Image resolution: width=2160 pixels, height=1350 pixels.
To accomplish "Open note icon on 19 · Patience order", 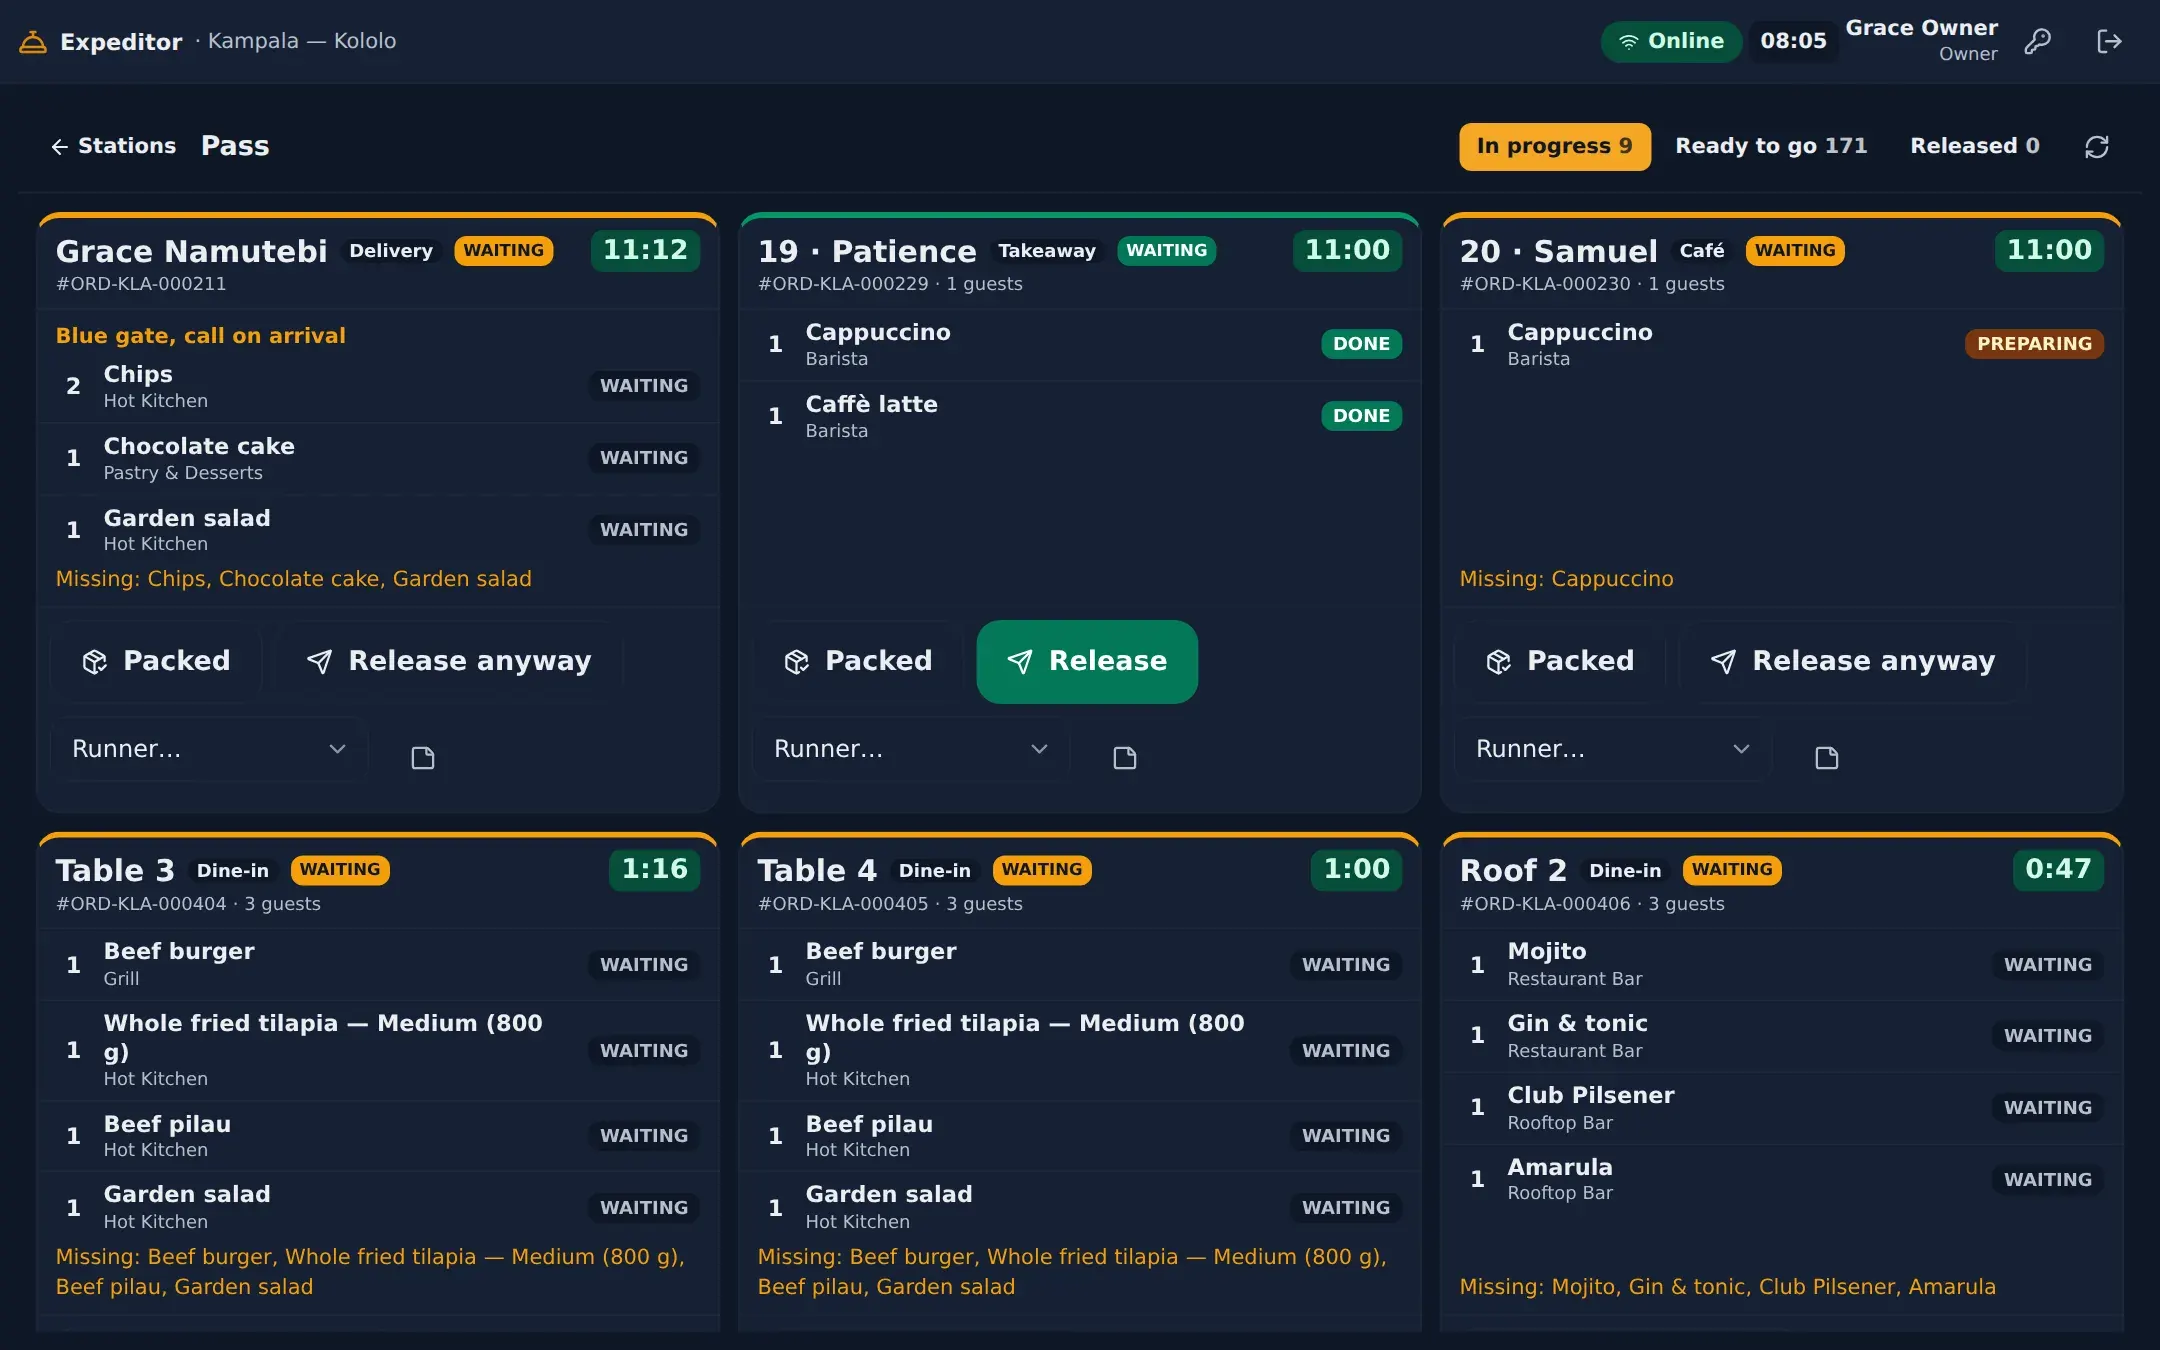I will coord(1125,758).
